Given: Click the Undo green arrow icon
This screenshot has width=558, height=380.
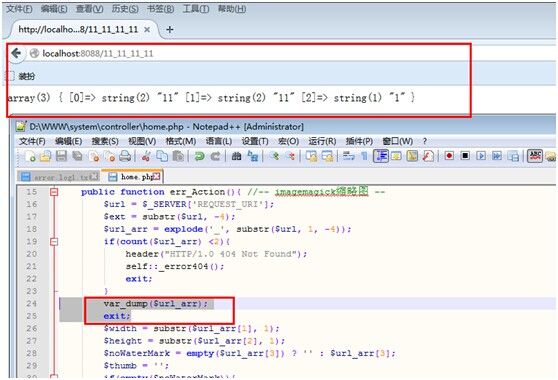Looking at the screenshot, I should (x=199, y=156).
